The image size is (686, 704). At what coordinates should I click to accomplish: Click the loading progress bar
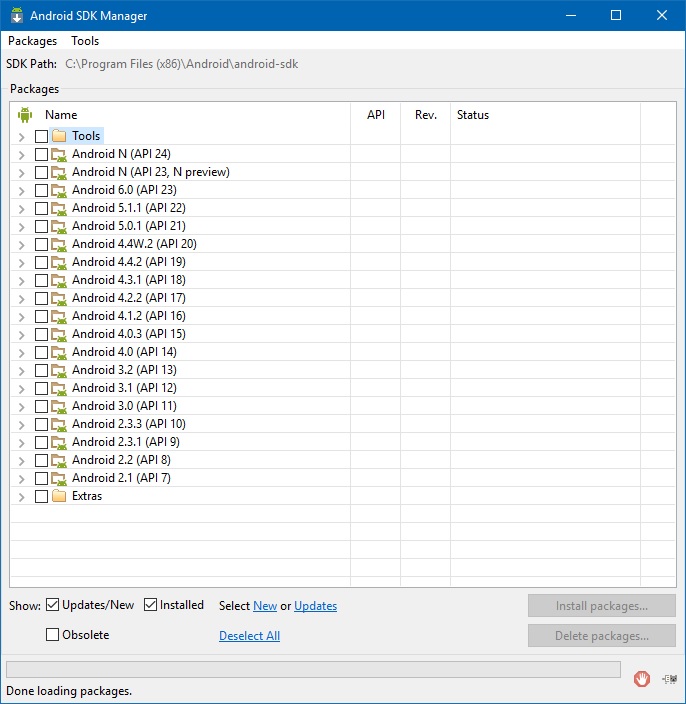[x=313, y=669]
